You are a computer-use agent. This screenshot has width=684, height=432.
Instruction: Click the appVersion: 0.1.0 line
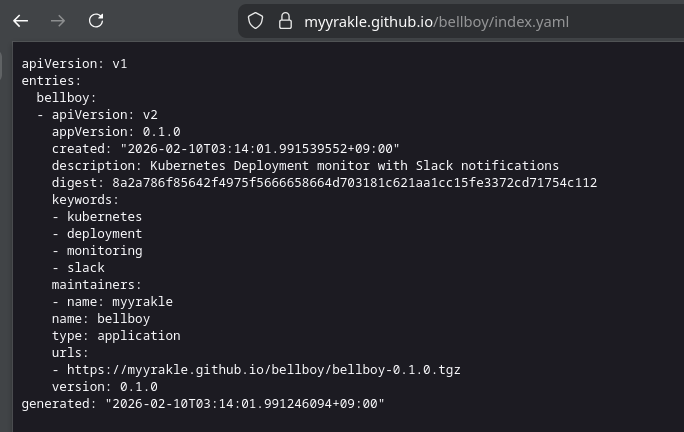coord(116,131)
